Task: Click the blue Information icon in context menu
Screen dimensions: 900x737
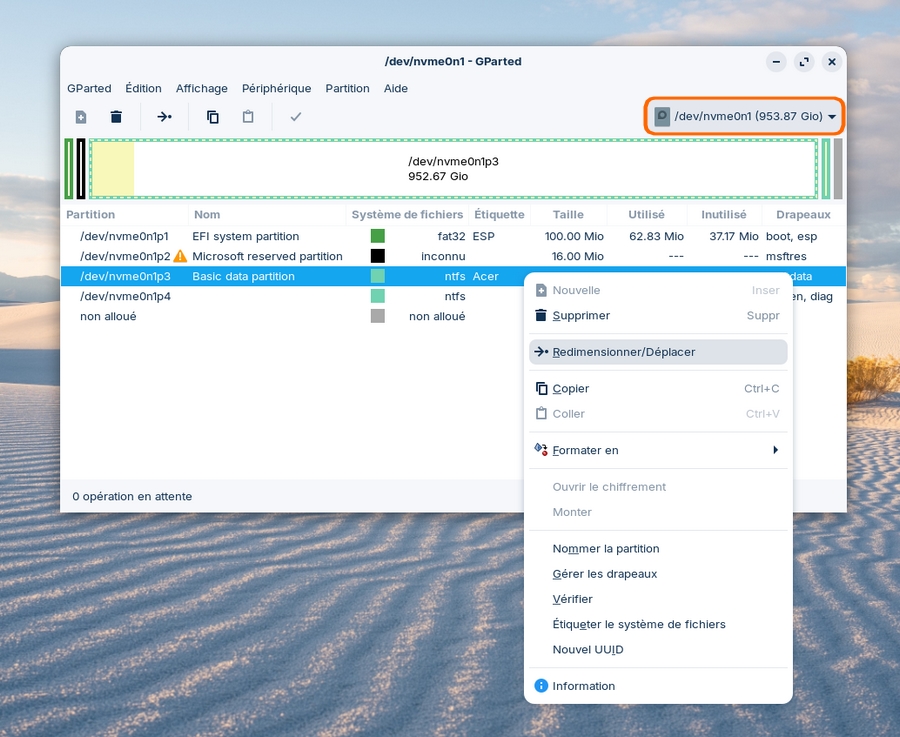Action: point(541,686)
